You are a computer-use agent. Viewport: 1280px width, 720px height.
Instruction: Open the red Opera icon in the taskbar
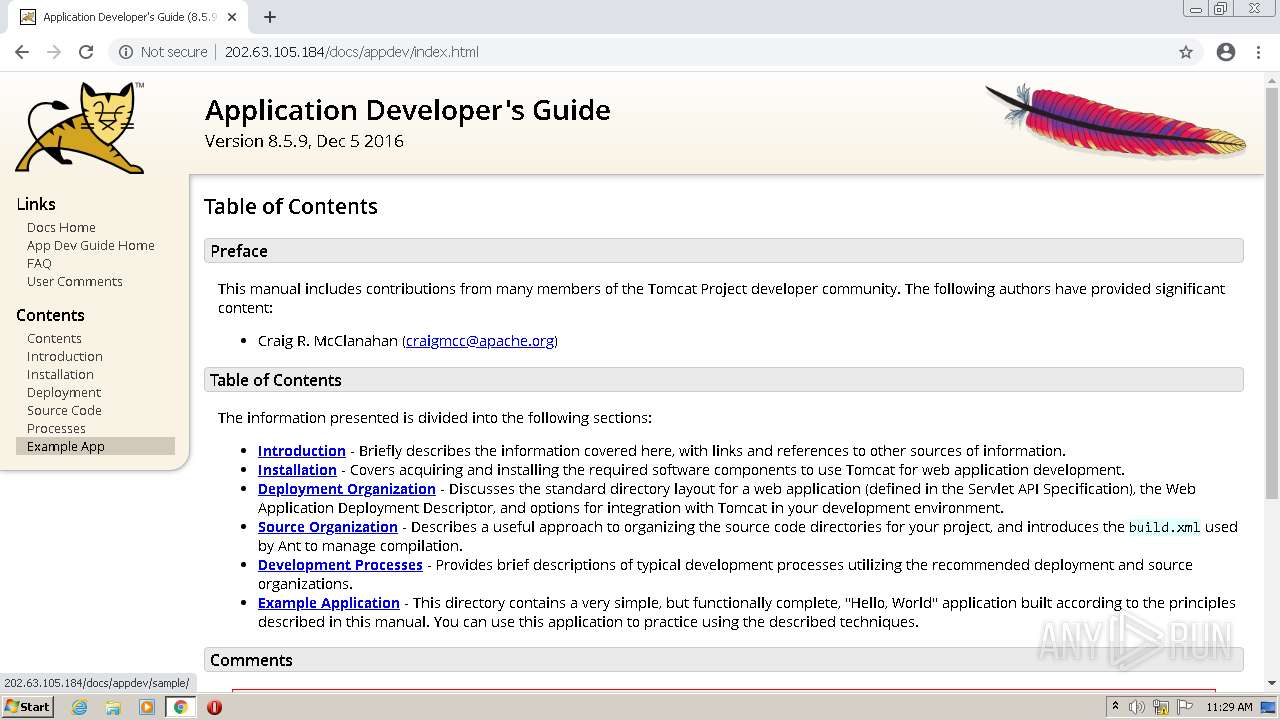[214, 707]
